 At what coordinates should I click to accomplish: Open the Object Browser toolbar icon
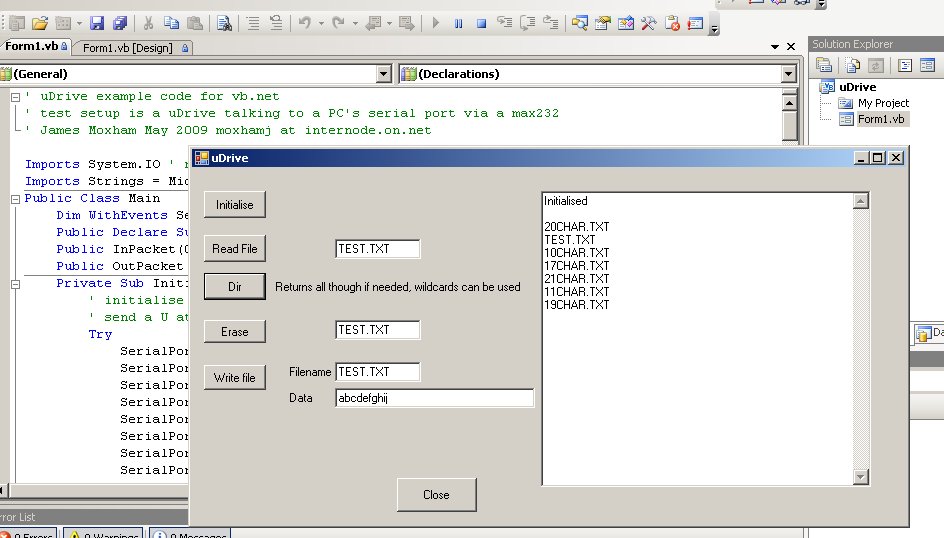coord(626,23)
